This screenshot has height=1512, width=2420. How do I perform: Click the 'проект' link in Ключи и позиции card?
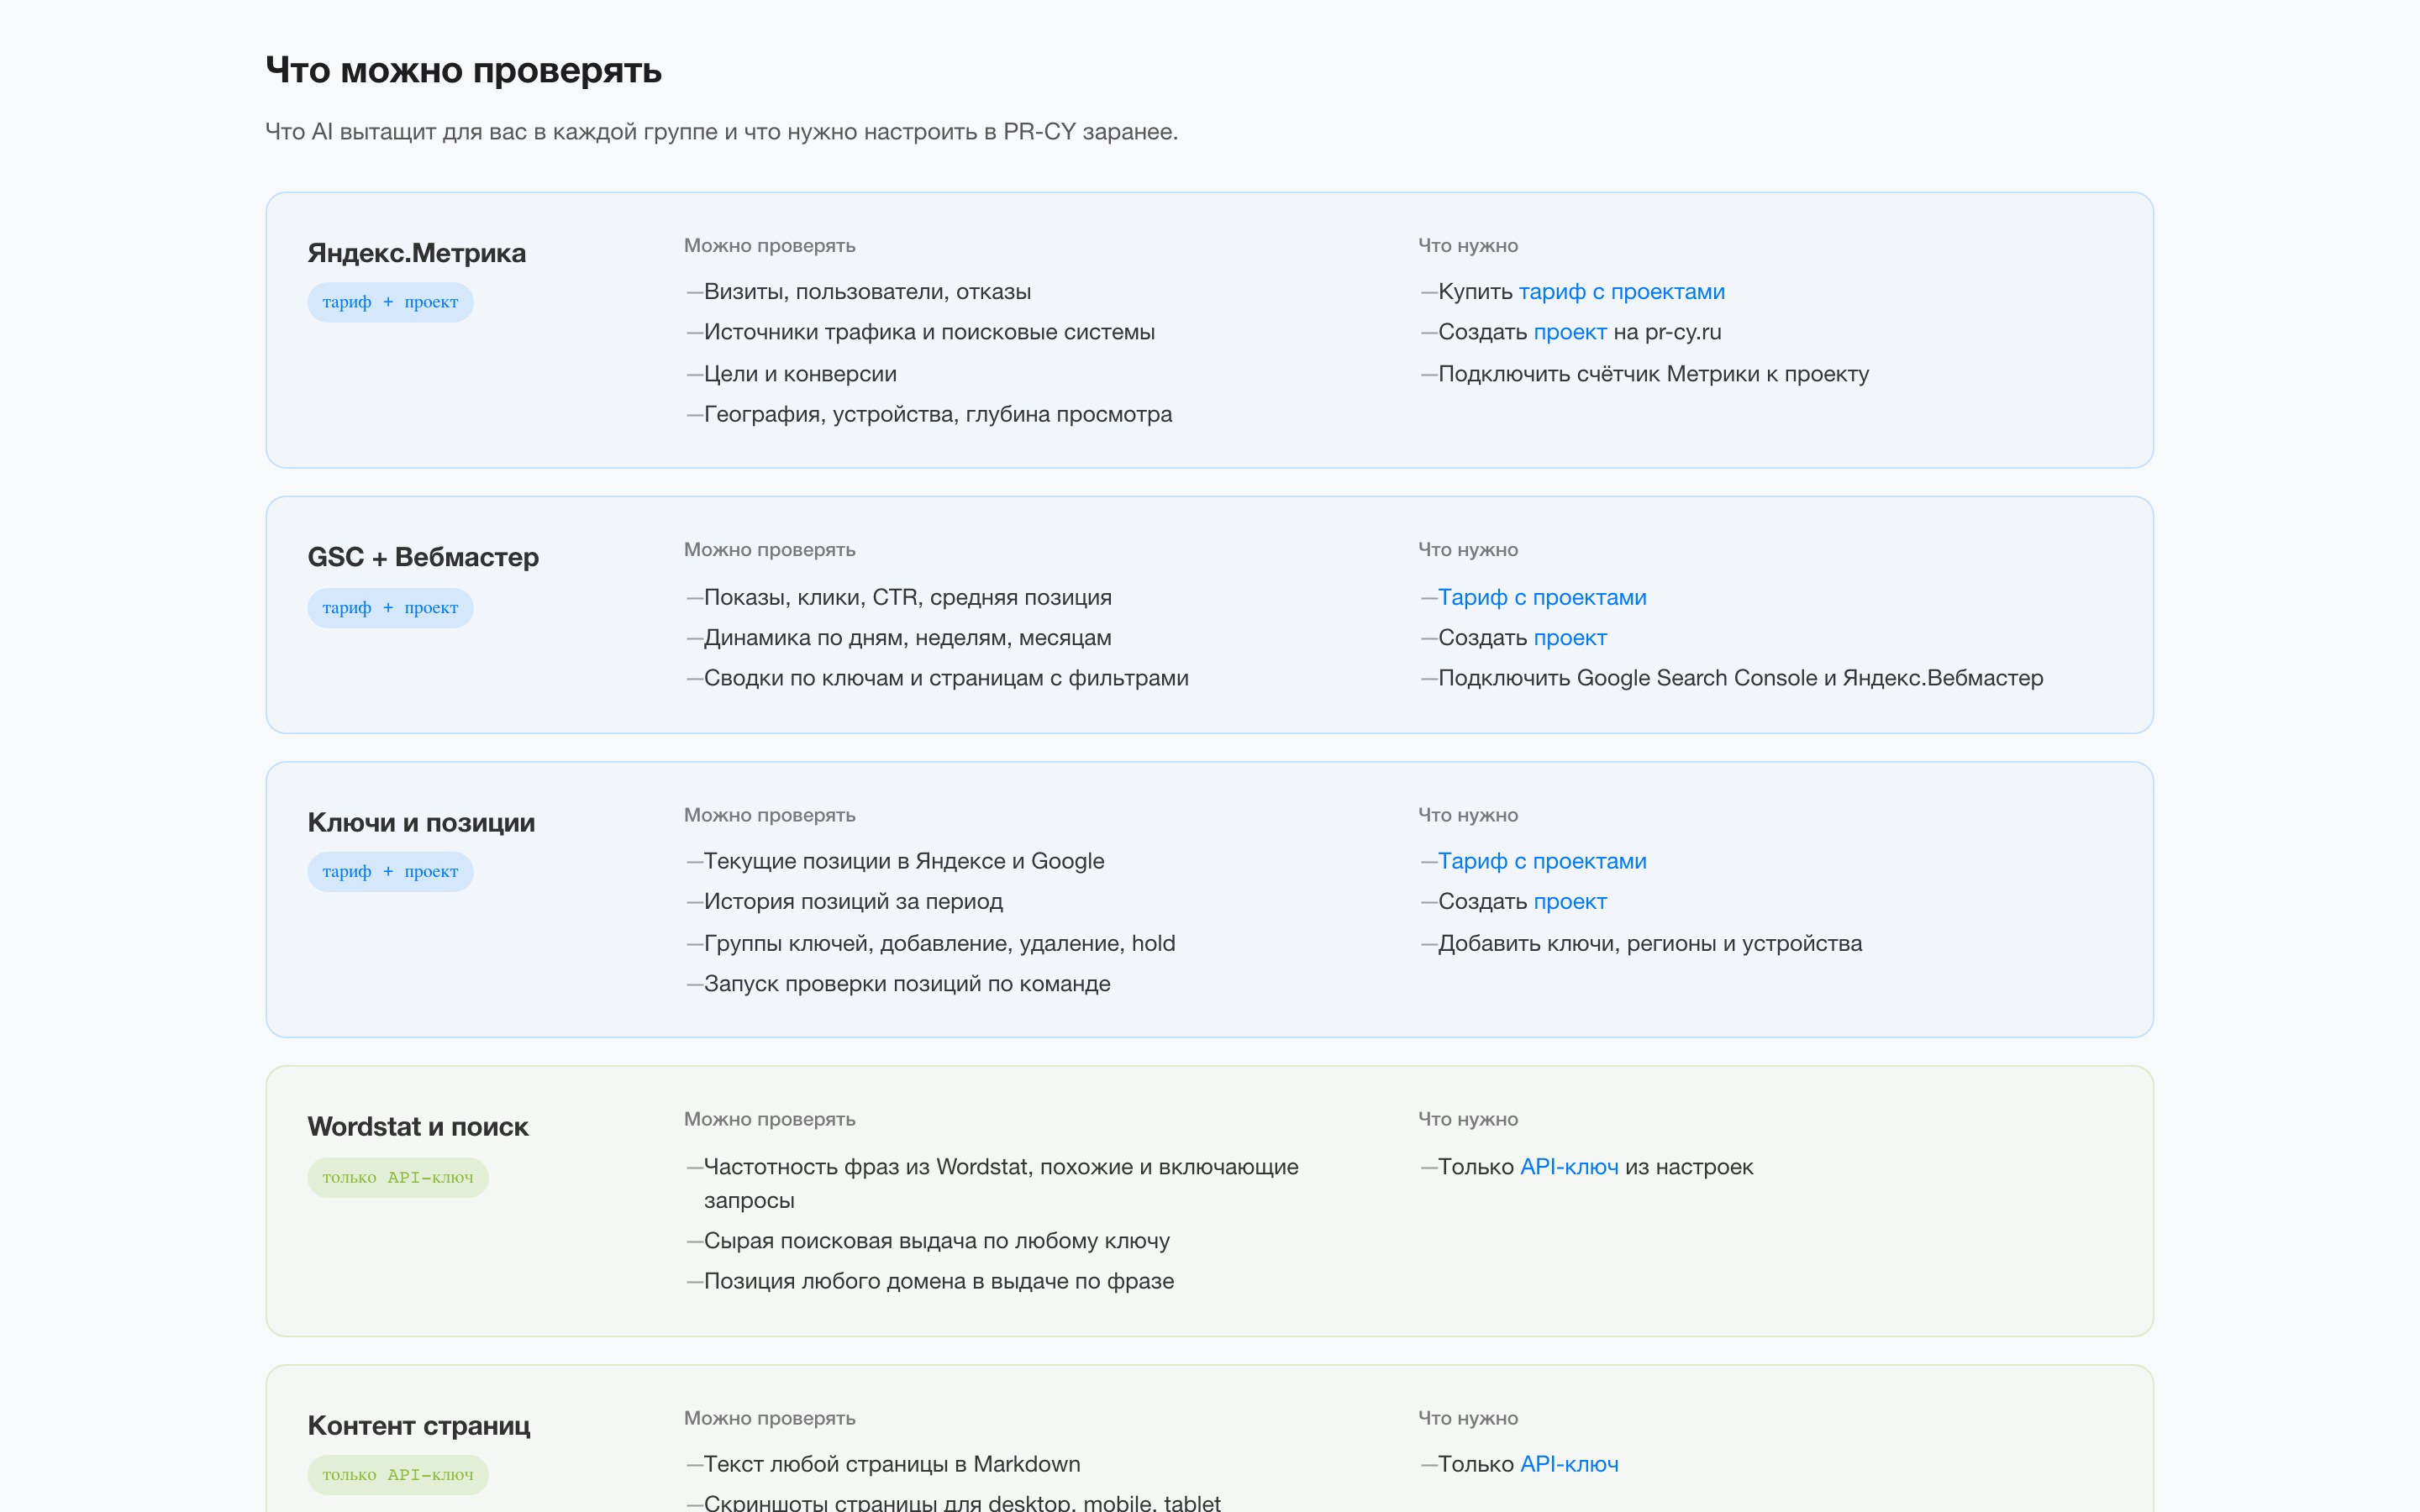point(1570,902)
